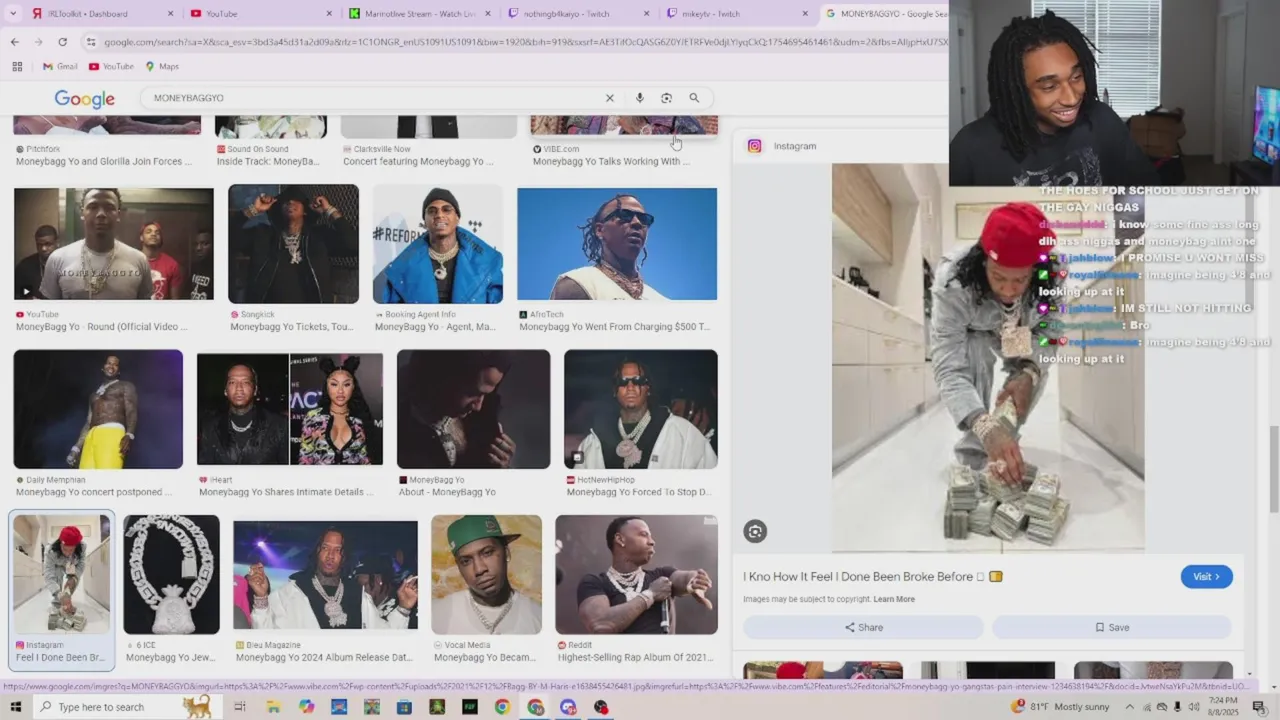Clear the search box text
1280x720 pixels.
pyautogui.click(x=609, y=98)
